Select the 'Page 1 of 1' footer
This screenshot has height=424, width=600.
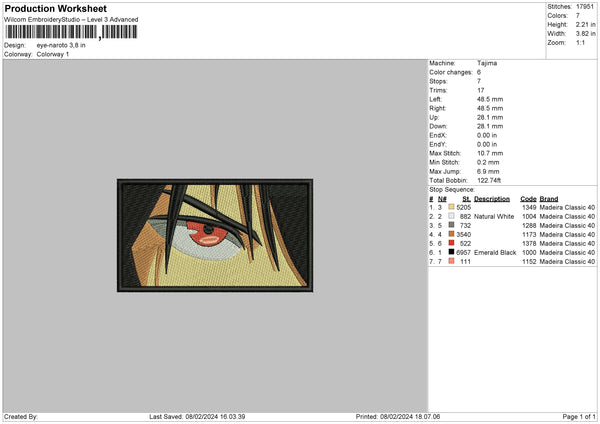(579, 416)
